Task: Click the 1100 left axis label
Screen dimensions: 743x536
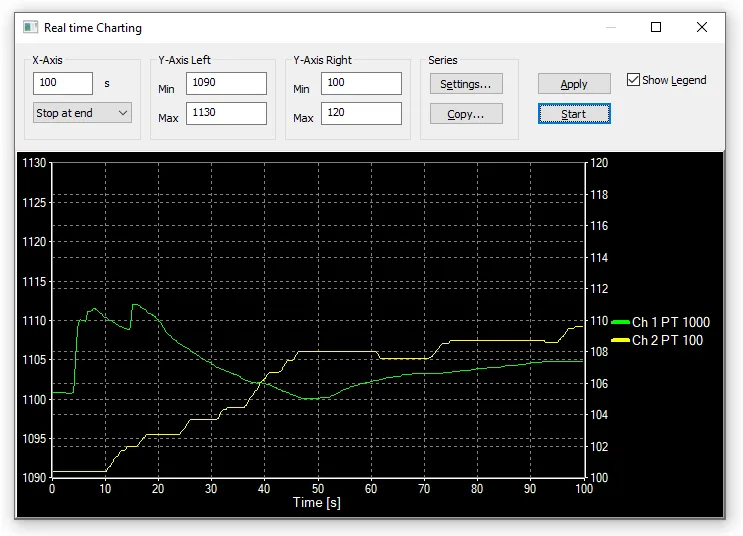Action: click(x=34, y=400)
